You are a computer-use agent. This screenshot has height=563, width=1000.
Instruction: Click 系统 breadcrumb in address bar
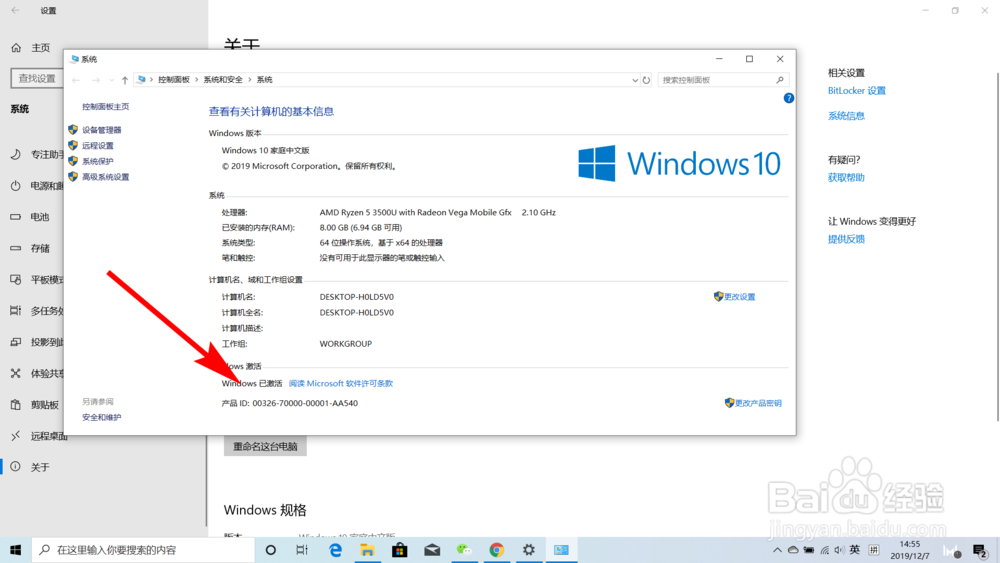[x=264, y=80]
